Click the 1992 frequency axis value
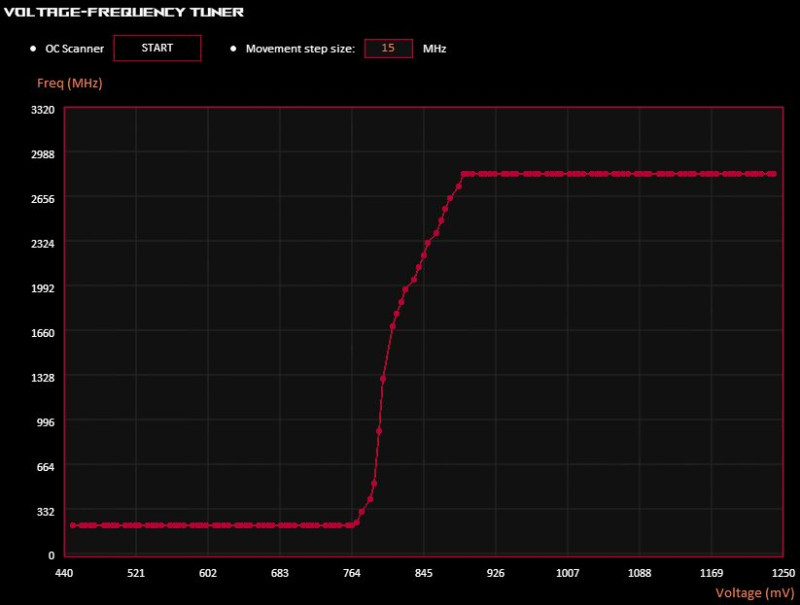The width and height of the screenshot is (800, 605). click(43, 288)
